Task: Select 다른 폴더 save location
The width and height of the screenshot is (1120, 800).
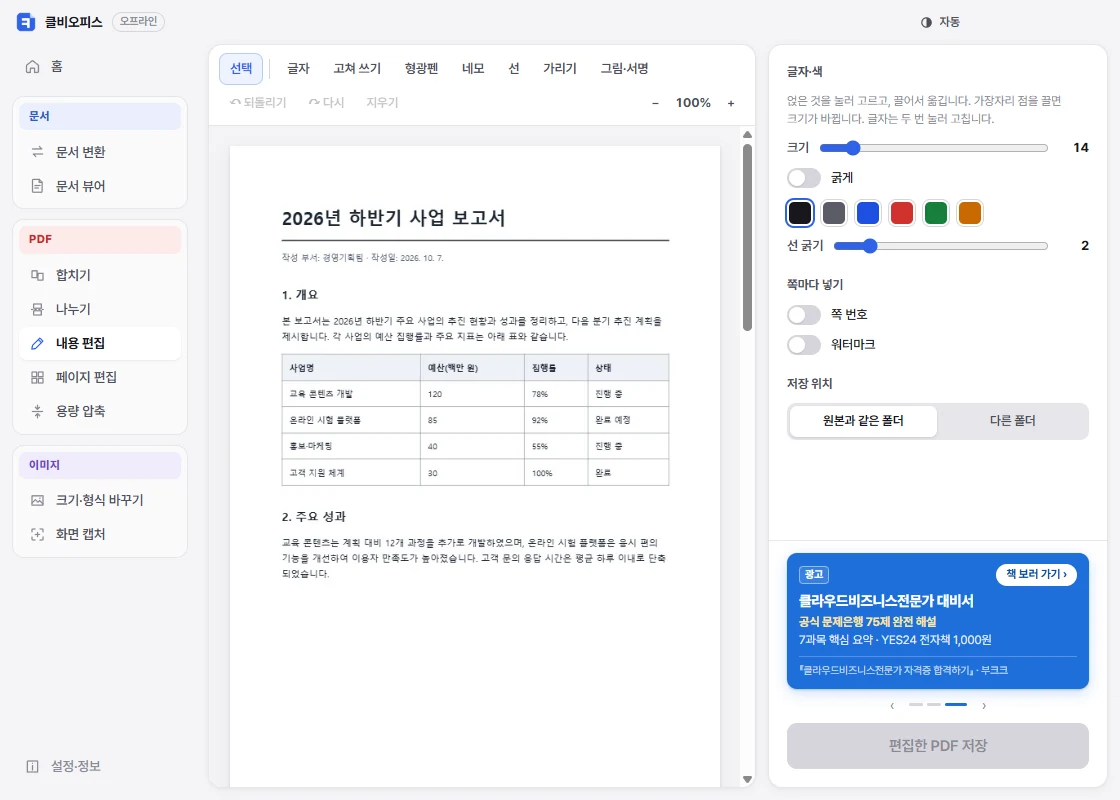Action: 1012,421
